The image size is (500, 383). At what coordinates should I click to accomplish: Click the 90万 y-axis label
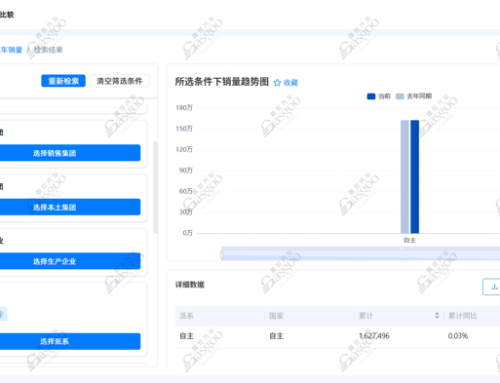(x=186, y=170)
